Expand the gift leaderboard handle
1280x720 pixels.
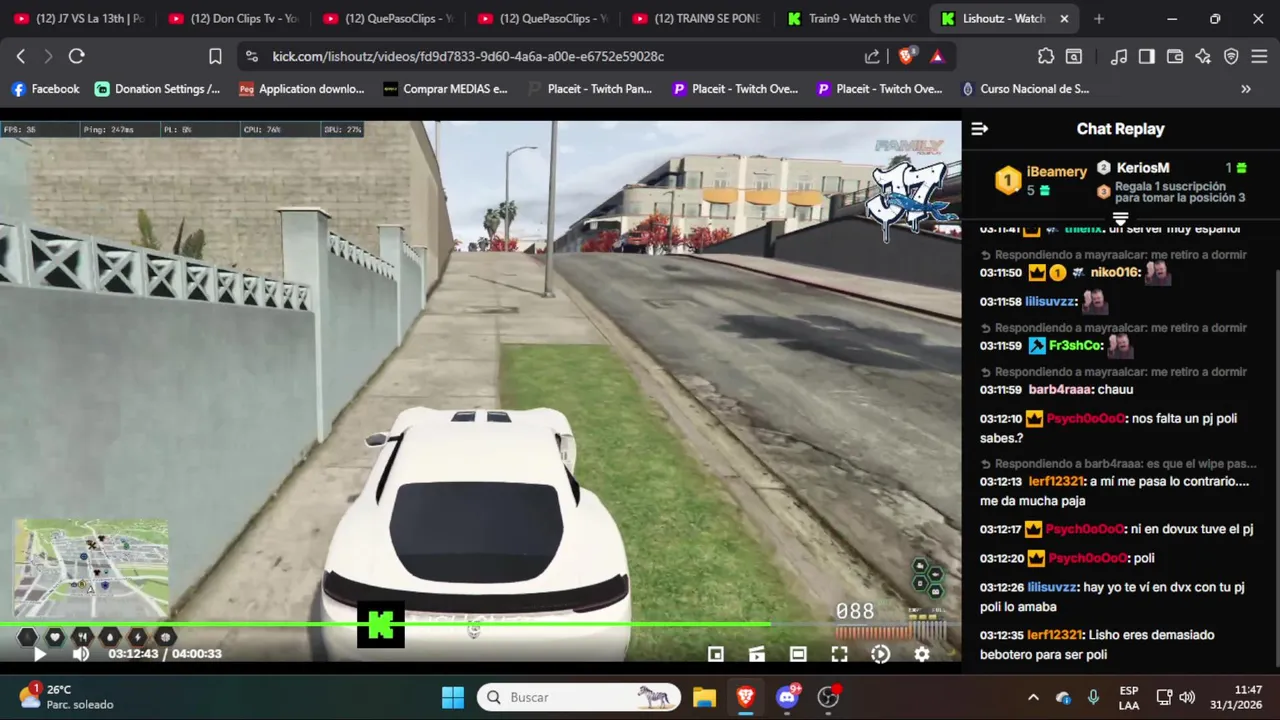[1120, 219]
